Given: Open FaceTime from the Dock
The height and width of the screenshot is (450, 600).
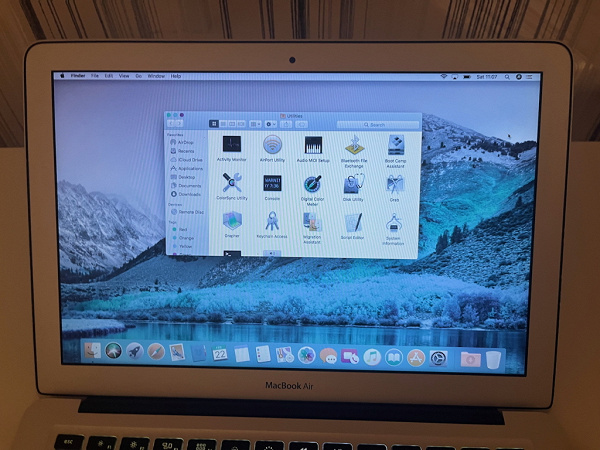Looking at the screenshot, I should 350,356.
